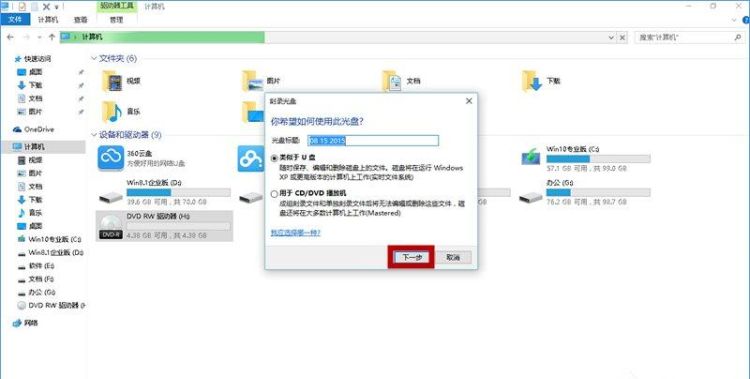750x379 pixels.
Task: Click the new folder icon in quick access toolbar
Action: coord(34,7)
